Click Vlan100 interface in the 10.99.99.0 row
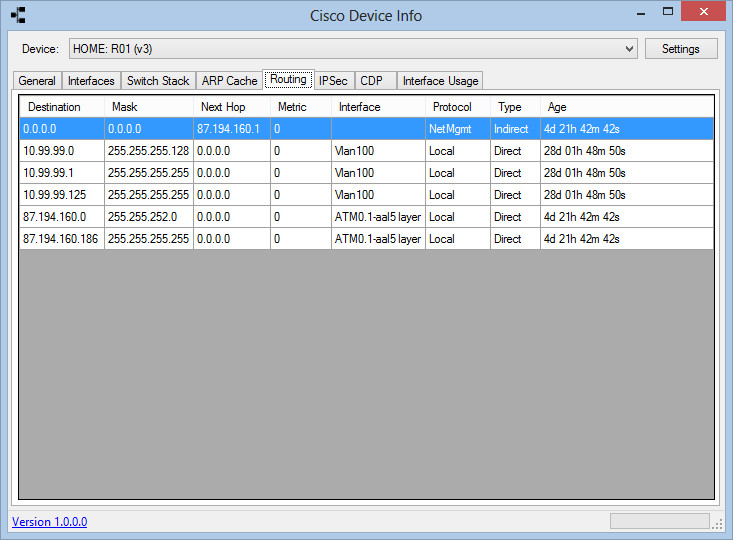 (378, 151)
